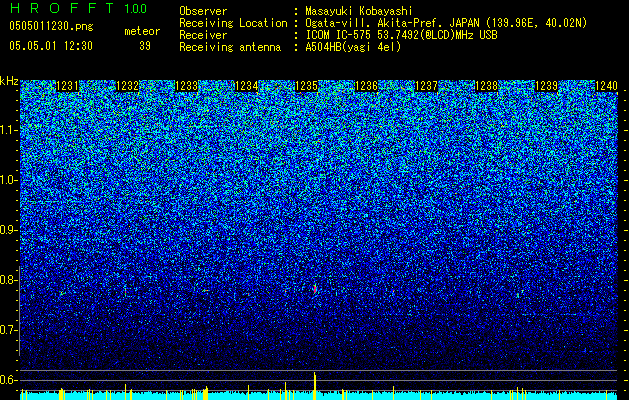
Task: Click the 1233 time marker
Action: pos(187,86)
